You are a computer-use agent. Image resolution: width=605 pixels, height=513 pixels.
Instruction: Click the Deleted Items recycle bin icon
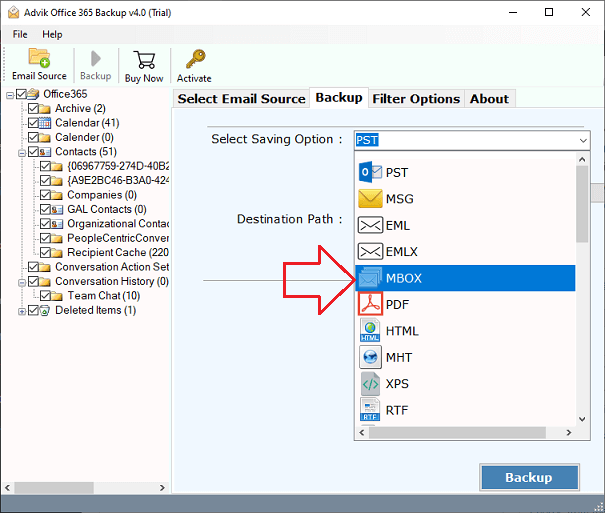(45, 310)
